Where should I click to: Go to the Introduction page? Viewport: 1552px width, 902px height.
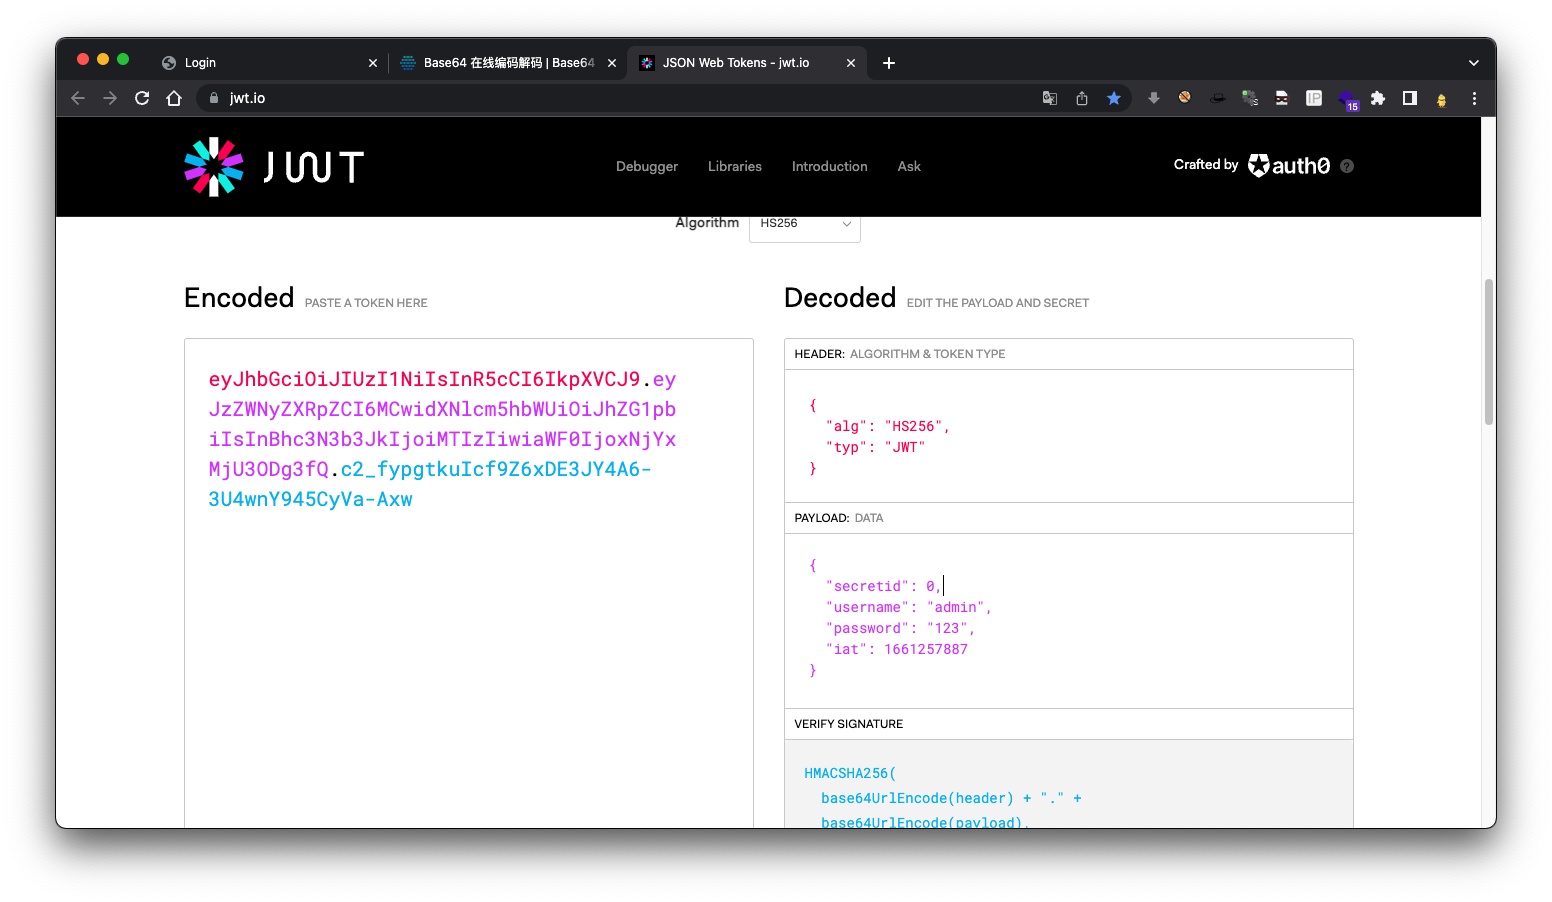[829, 167]
